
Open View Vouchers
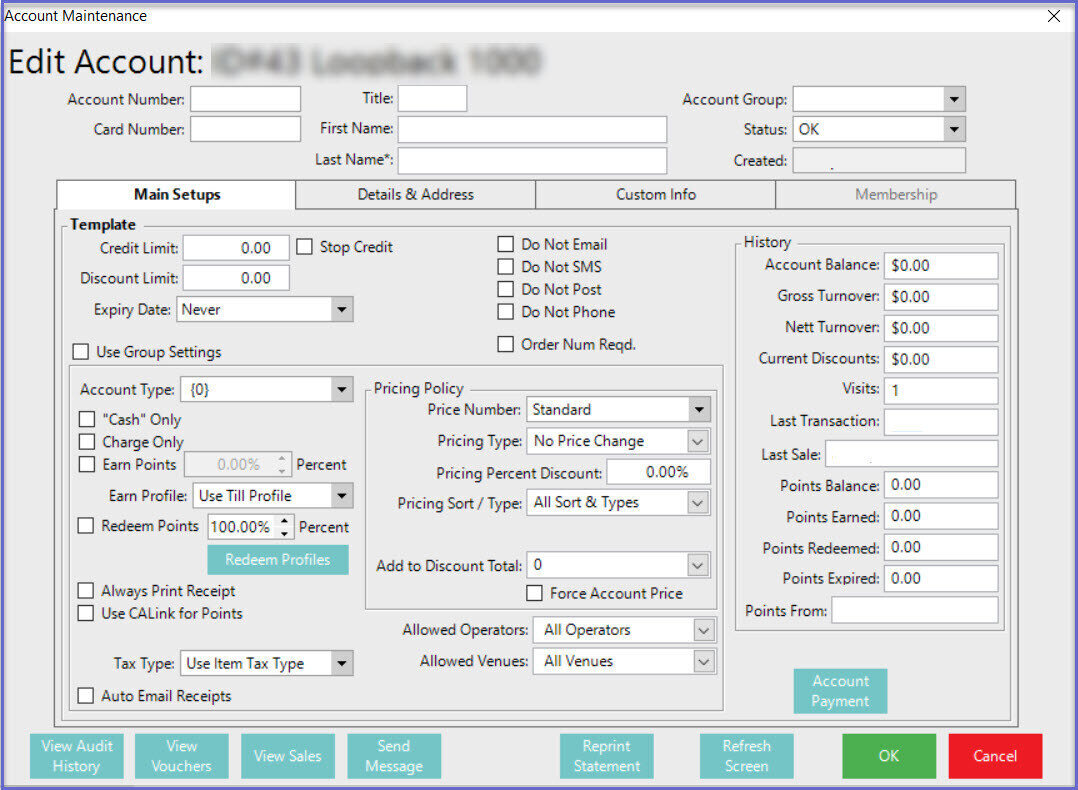pyautogui.click(x=181, y=756)
